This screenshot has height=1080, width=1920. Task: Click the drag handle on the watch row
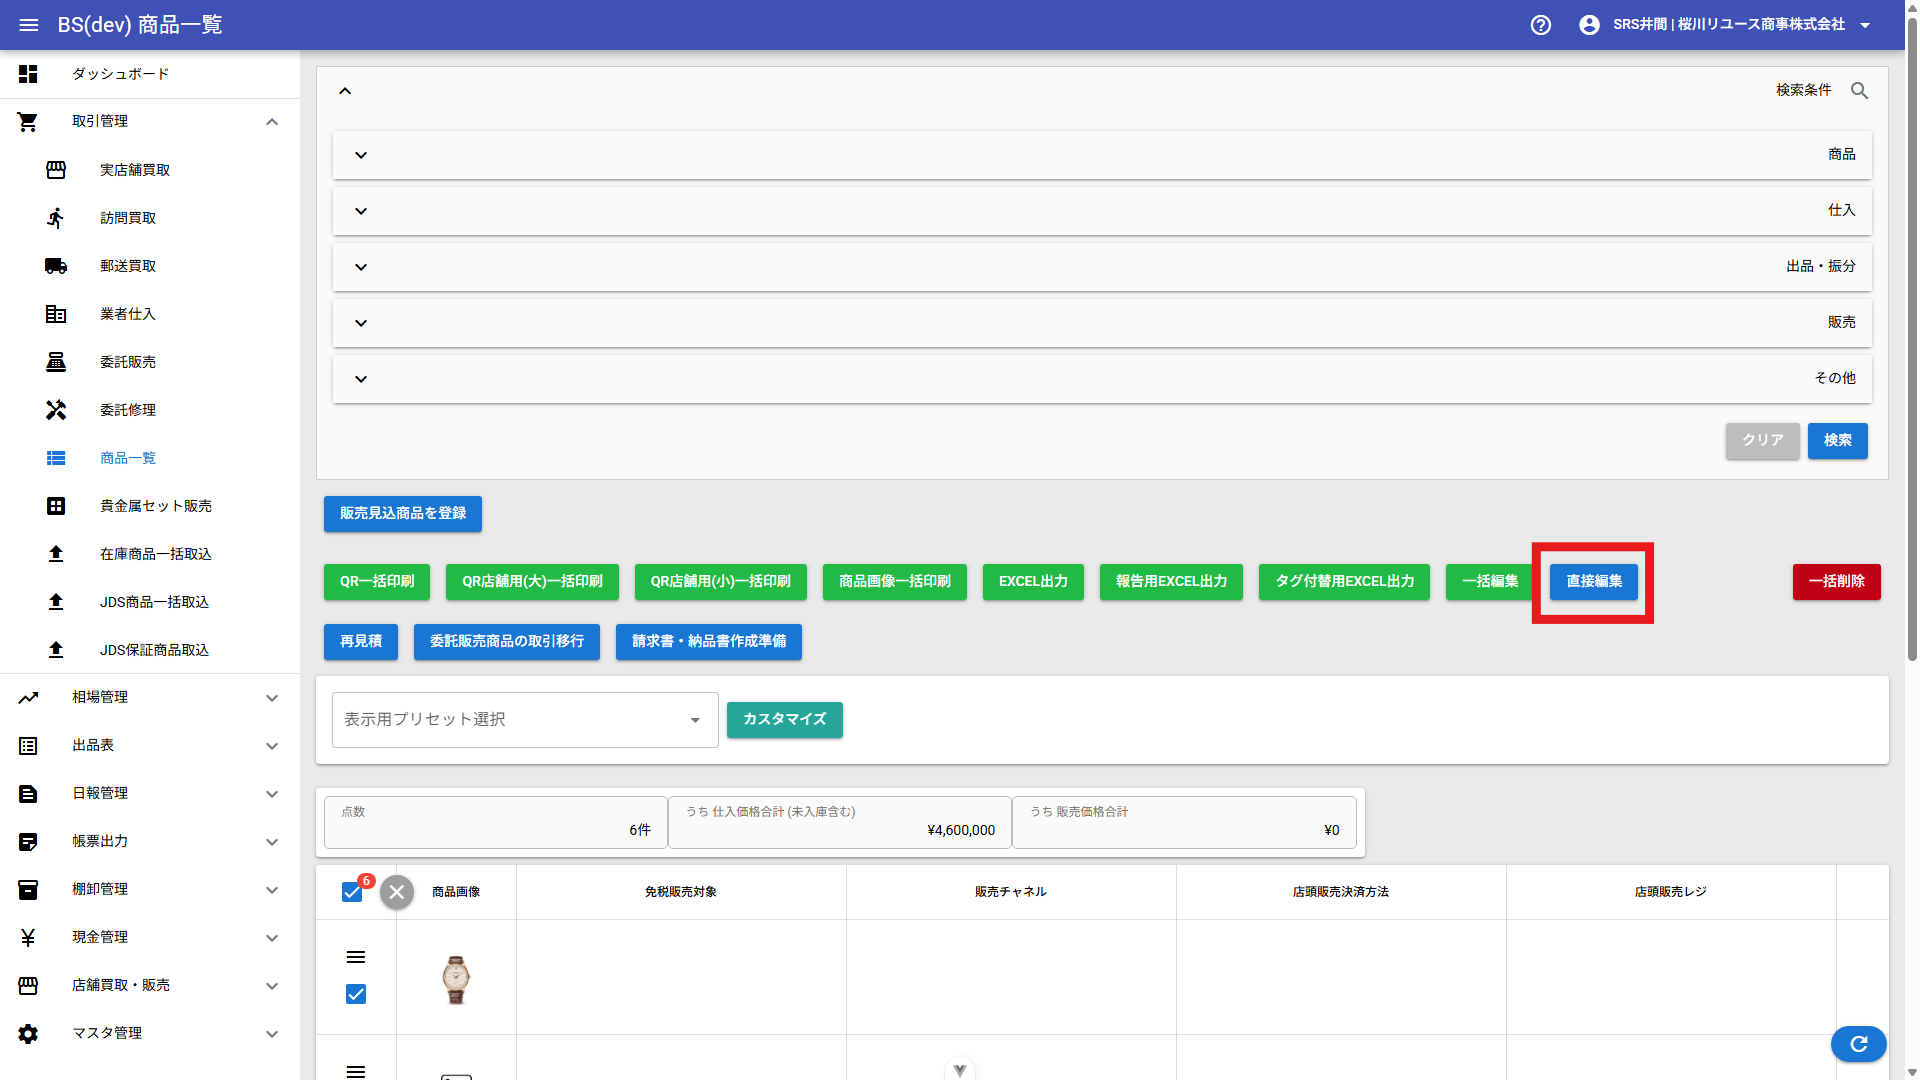(x=356, y=957)
